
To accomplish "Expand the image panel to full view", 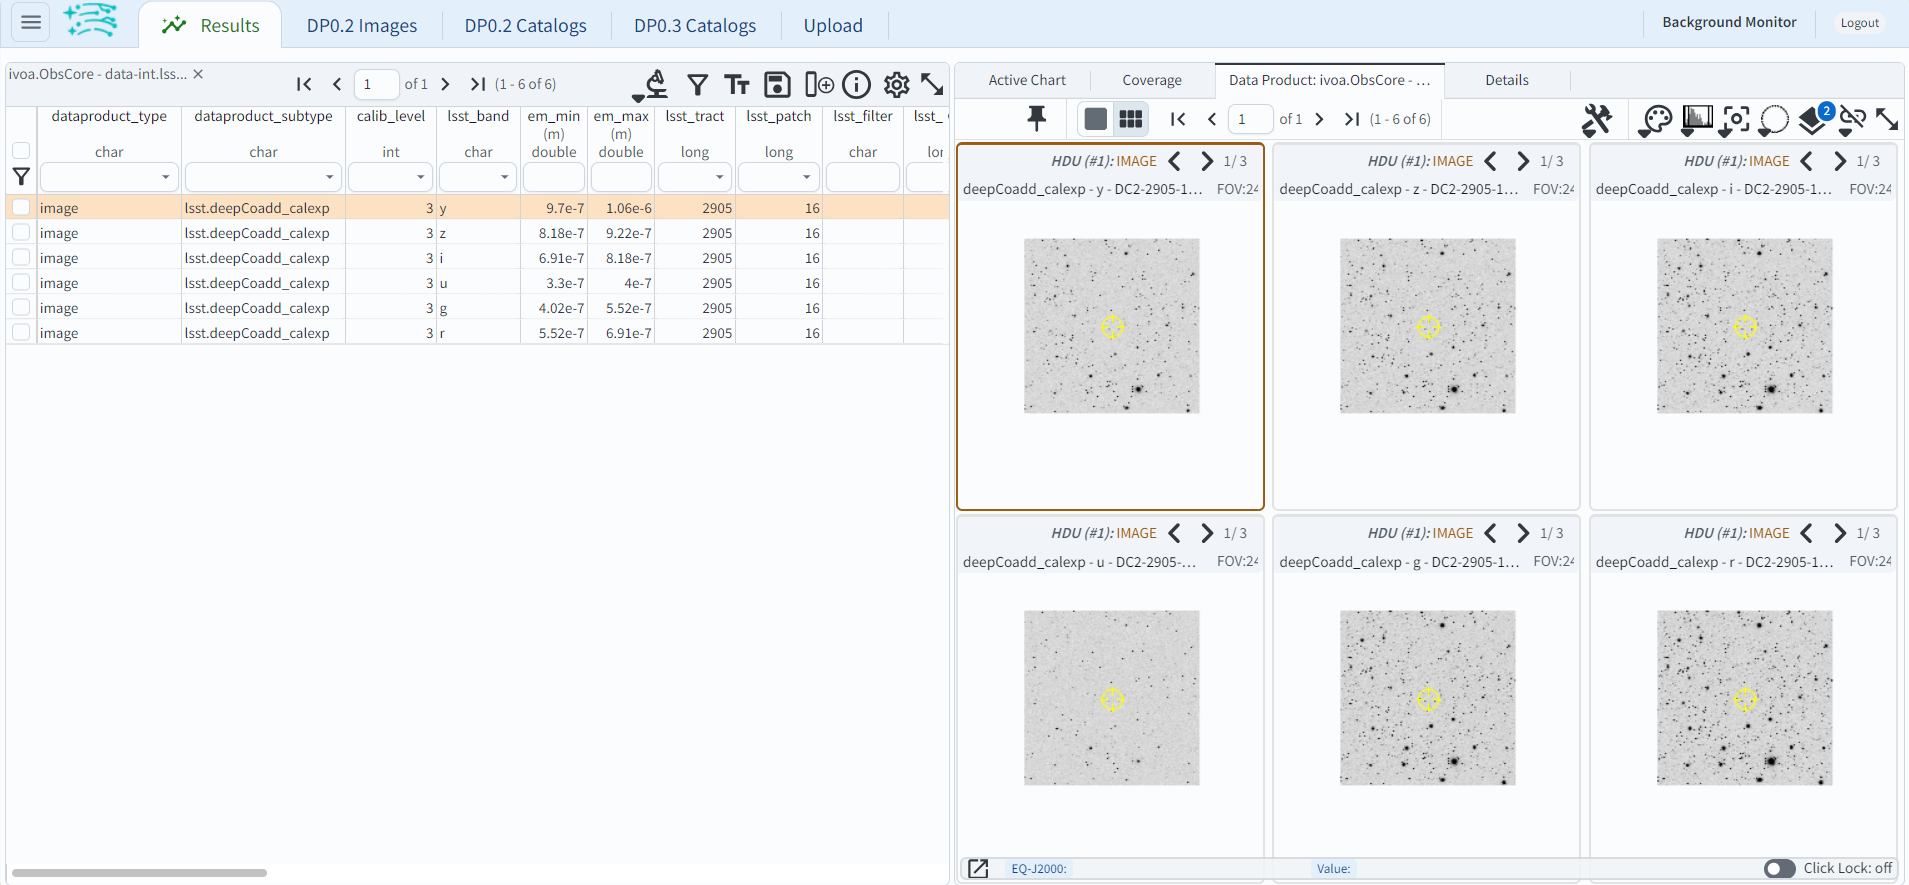I will [x=1887, y=119].
